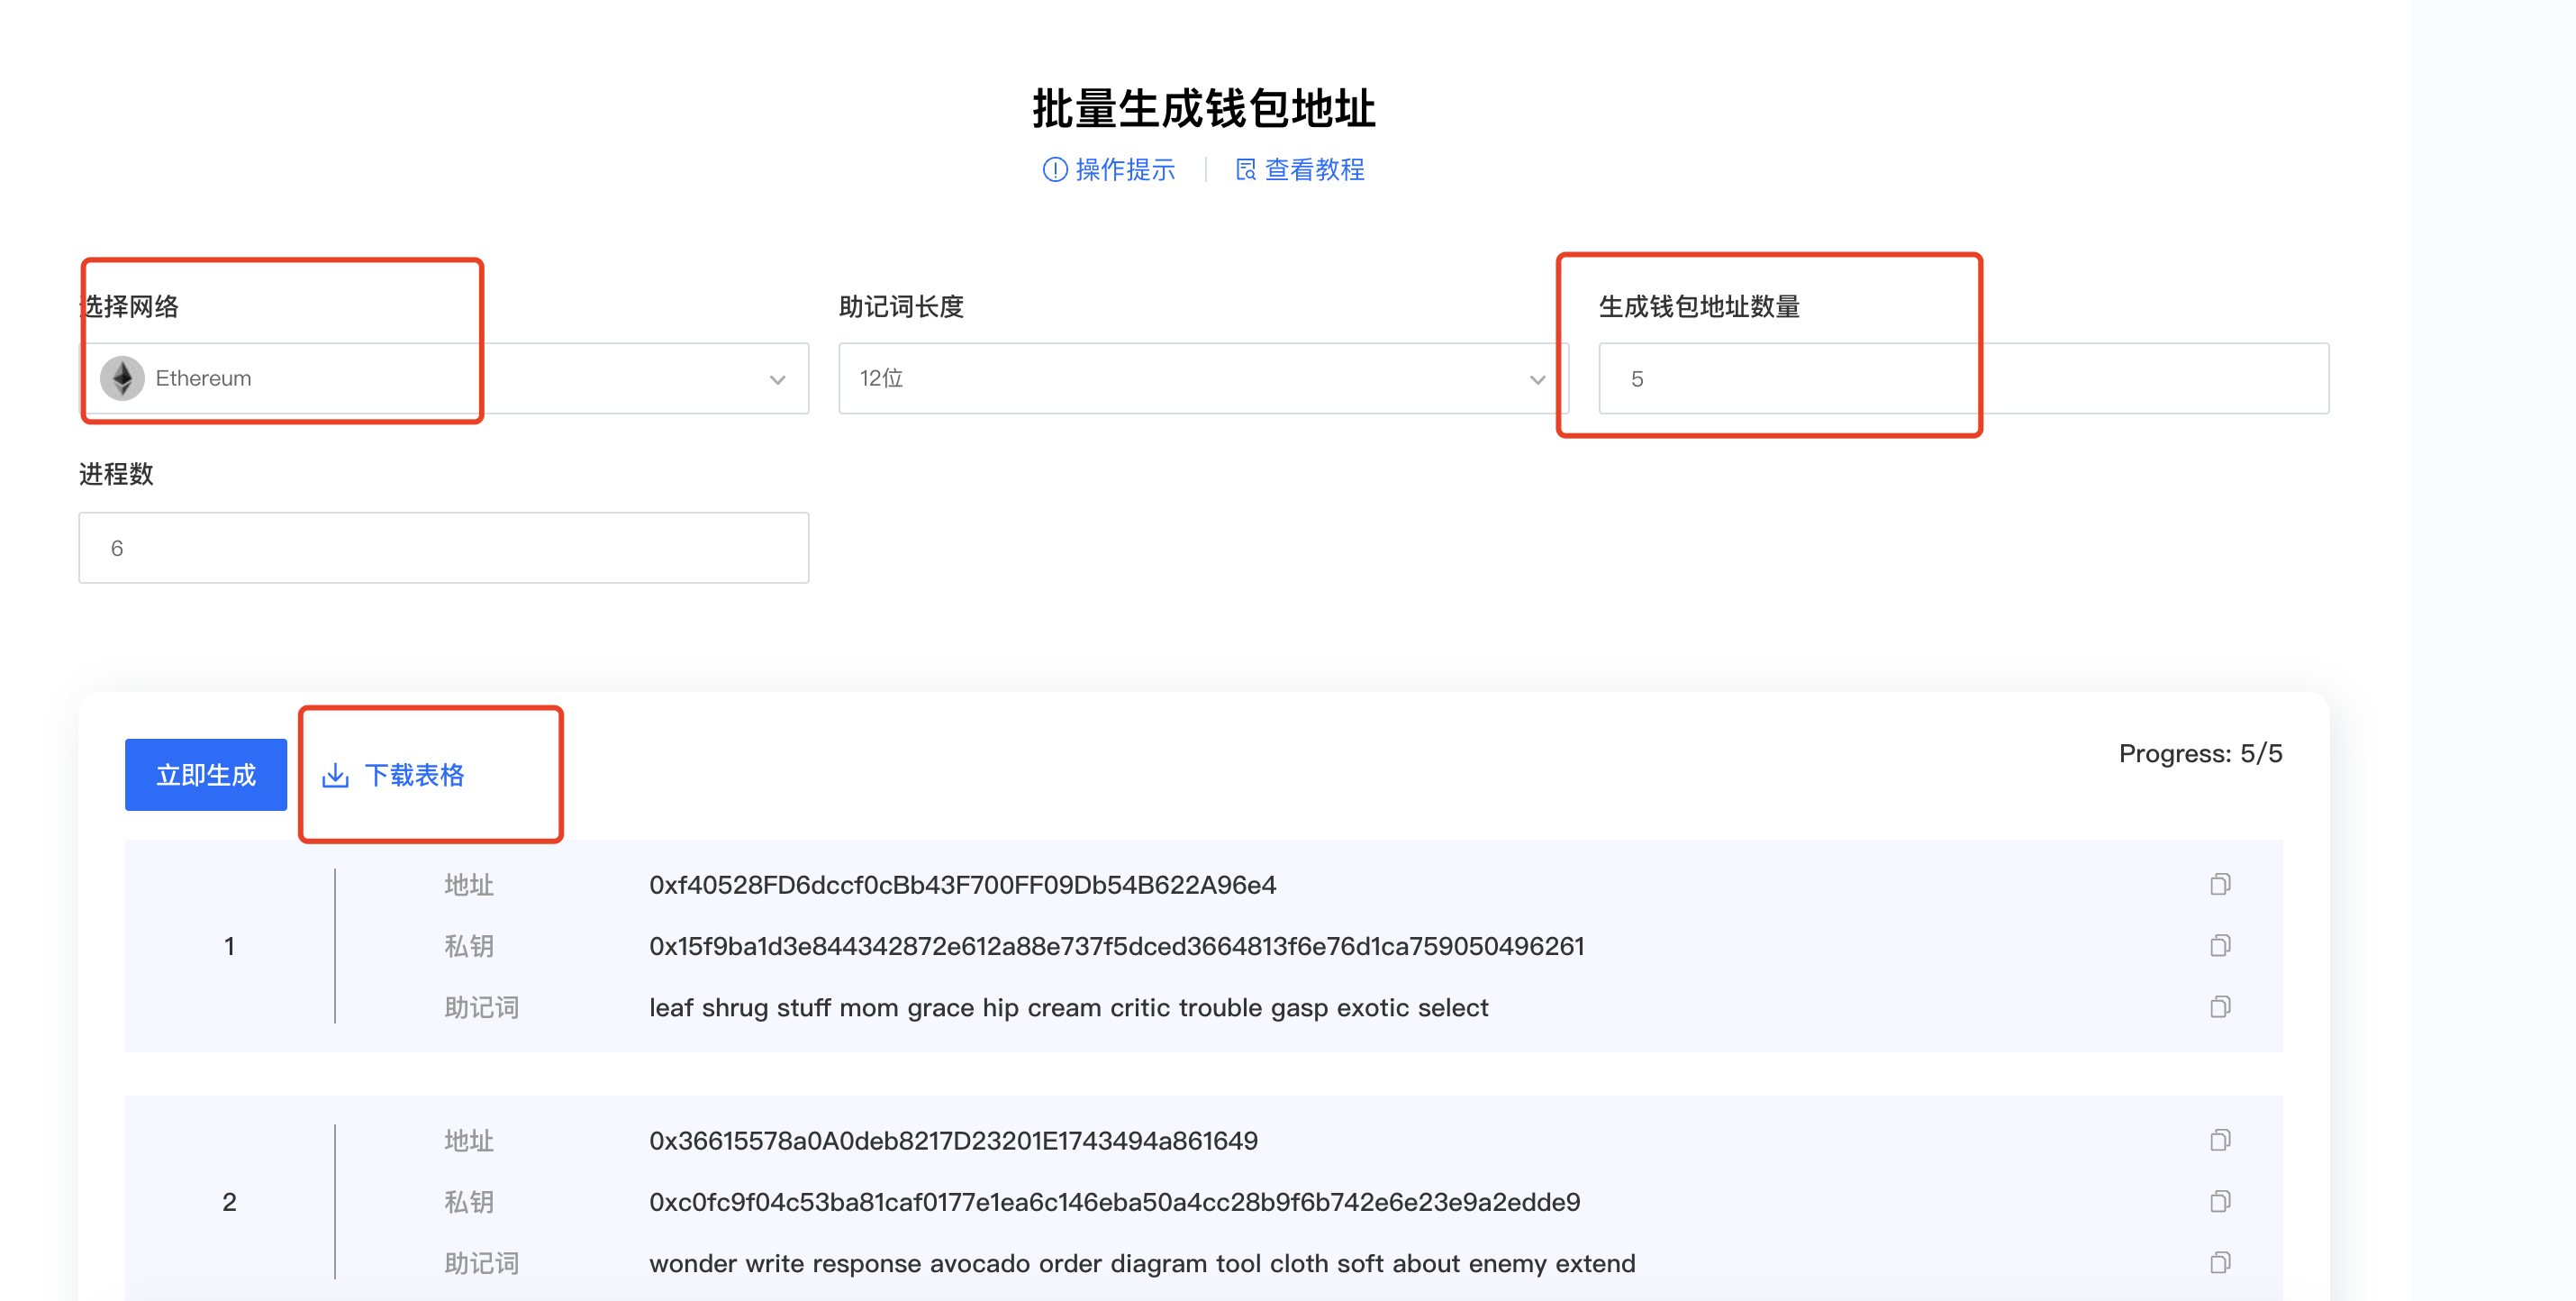Click address 0xf40528FD6dccf0cBb43F700FF09Db54B622A96e4
This screenshot has height=1301, width=2576.
pyautogui.click(x=962, y=885)
